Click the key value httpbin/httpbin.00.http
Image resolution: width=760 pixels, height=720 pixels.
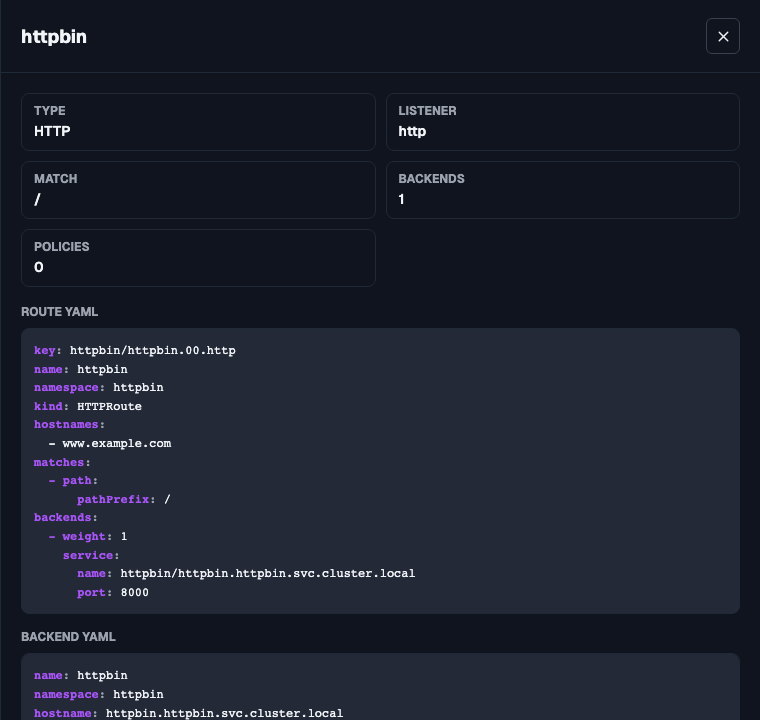coord(153,351)
